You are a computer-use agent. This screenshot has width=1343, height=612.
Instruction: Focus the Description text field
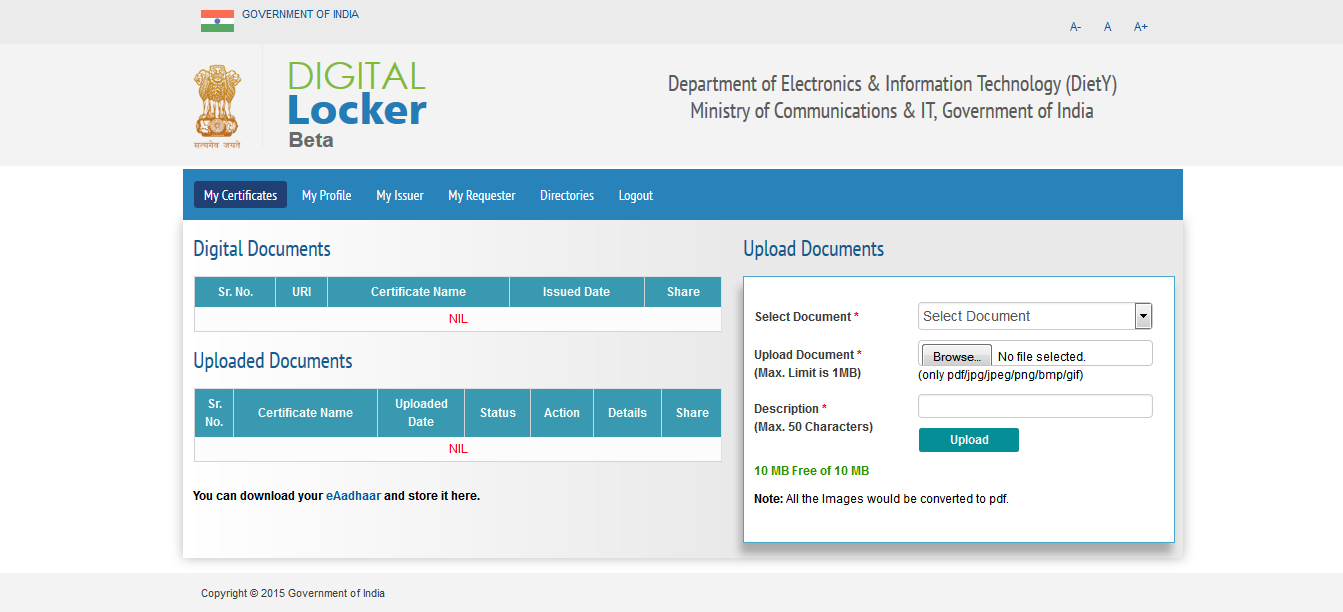point(1035,406)
